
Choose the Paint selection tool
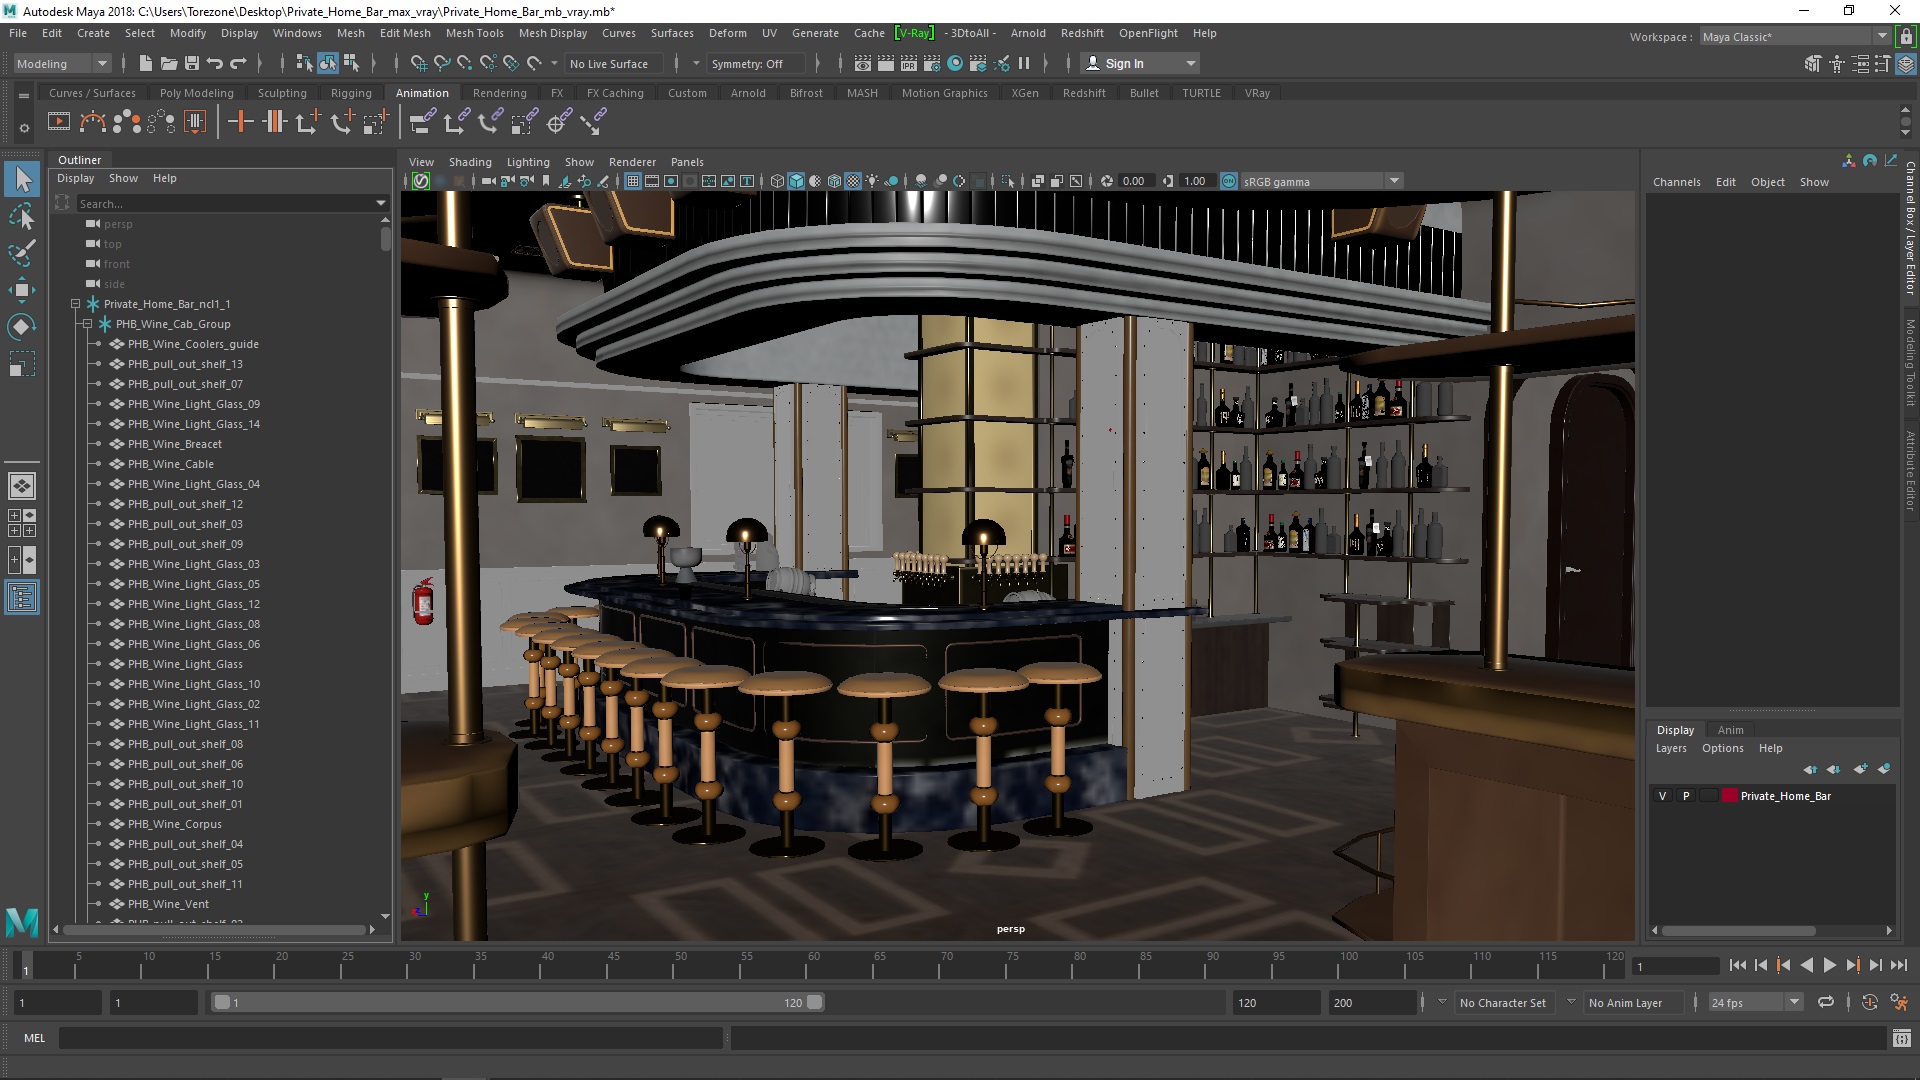(21, 253)
